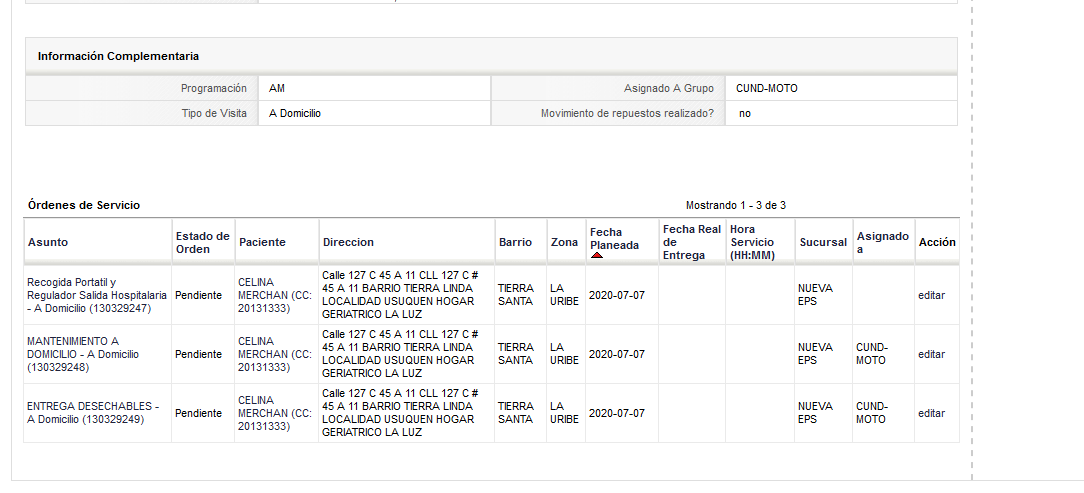Select LA URIBE in MANTENIMIENTO row

pyautogui.click(x=564, y=354)
